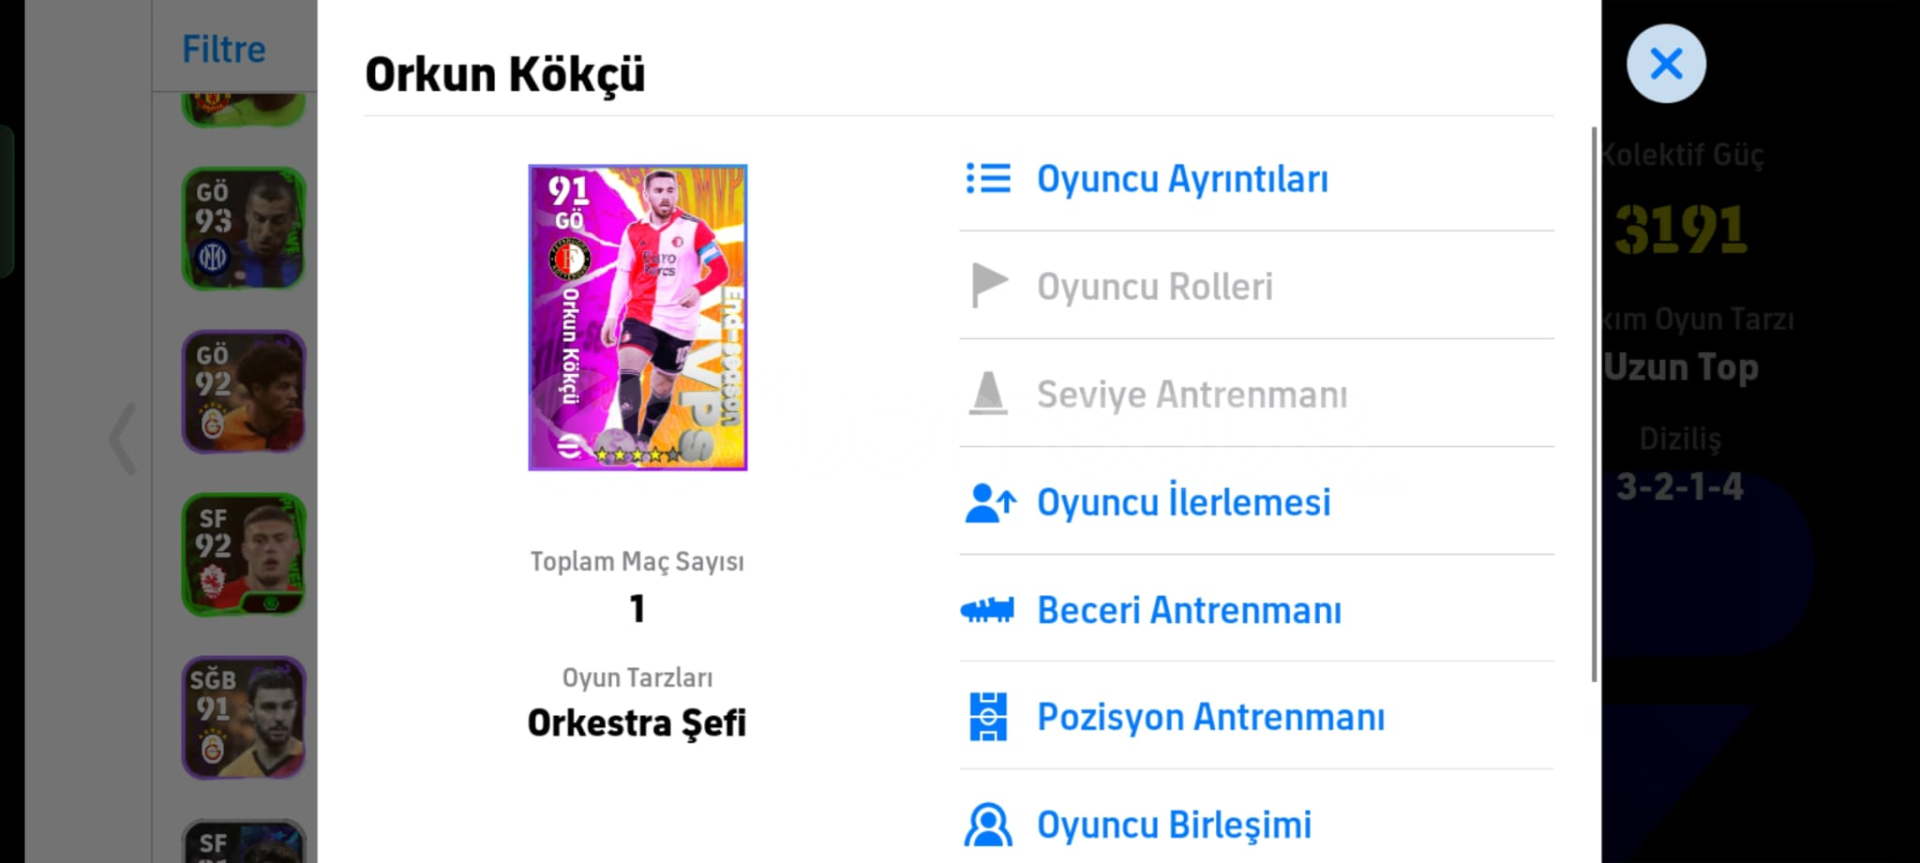Click the cone icon for Seviye Antrenmanı

tap(988, 394)
